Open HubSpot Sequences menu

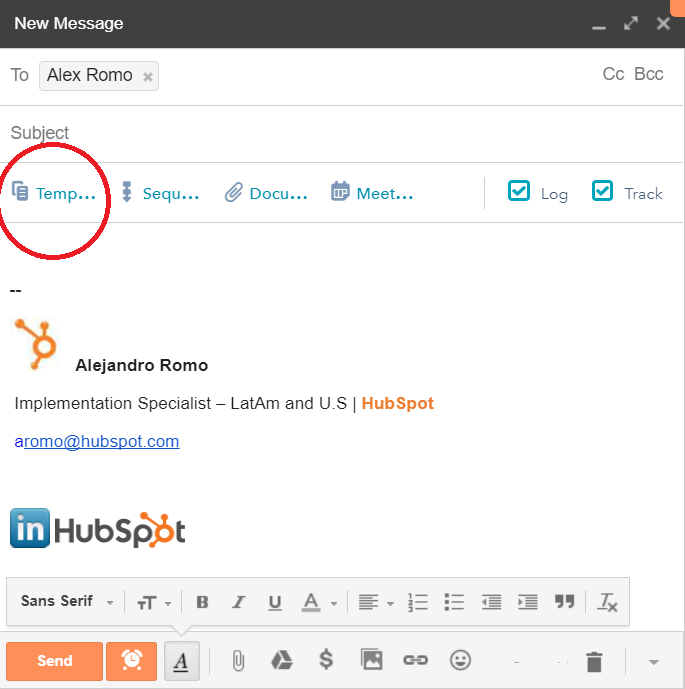[x=160, y=193]
